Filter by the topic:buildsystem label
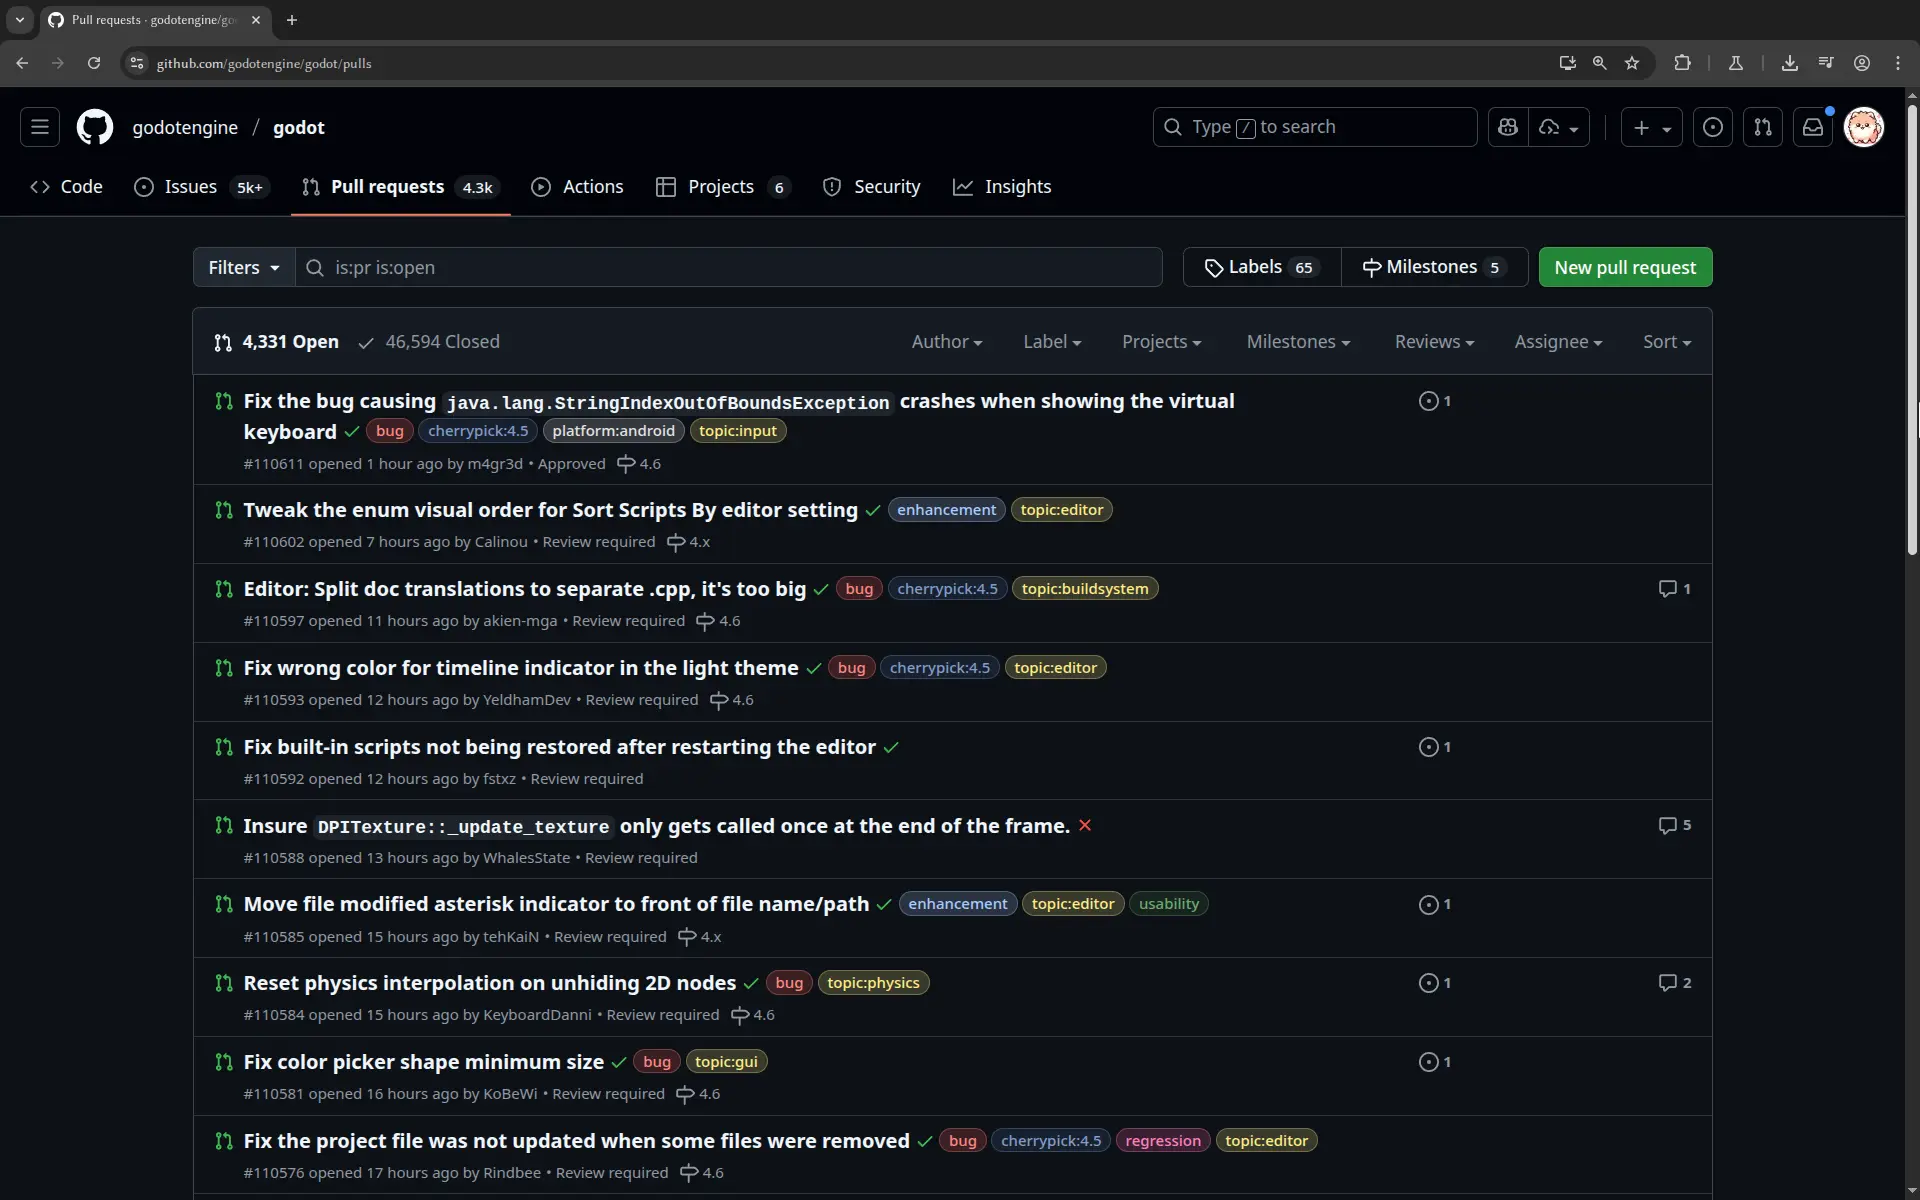This screenshot has width=1920, height=1200. 1085,589
